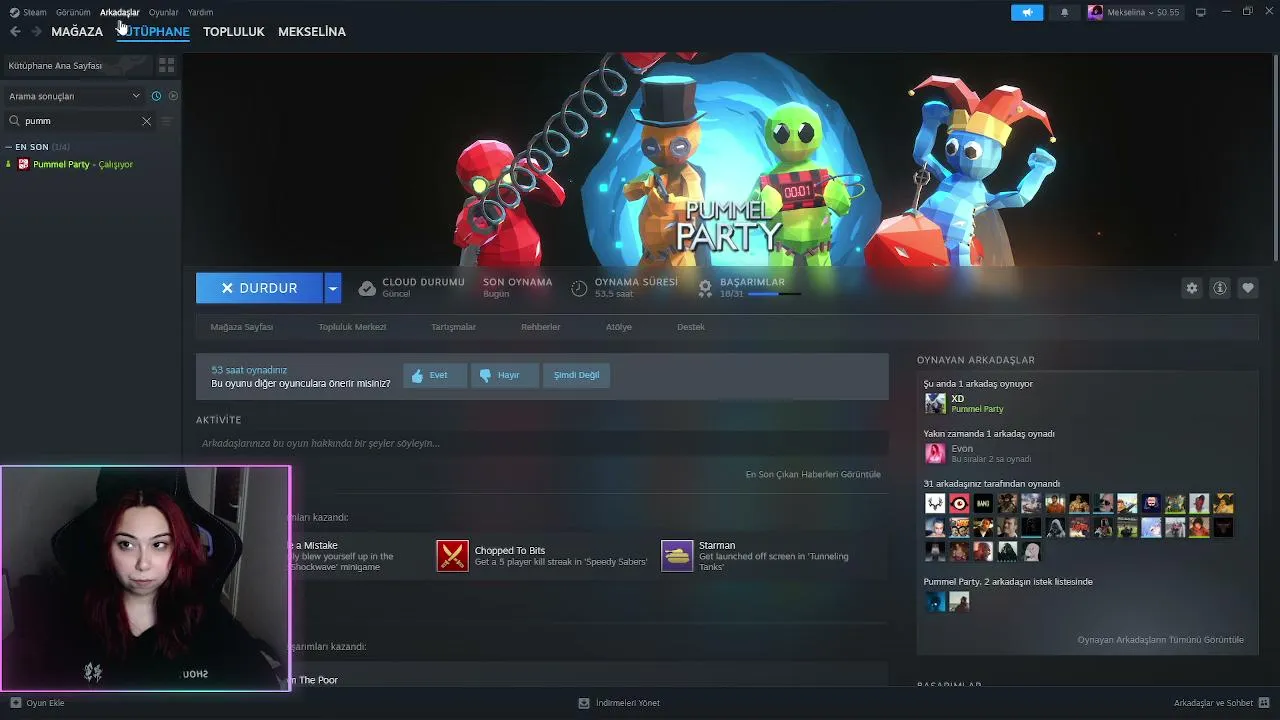The height and width of the screenshot is (720, 1280).
Task: Click the achievements progress bar
Action: 774,294
